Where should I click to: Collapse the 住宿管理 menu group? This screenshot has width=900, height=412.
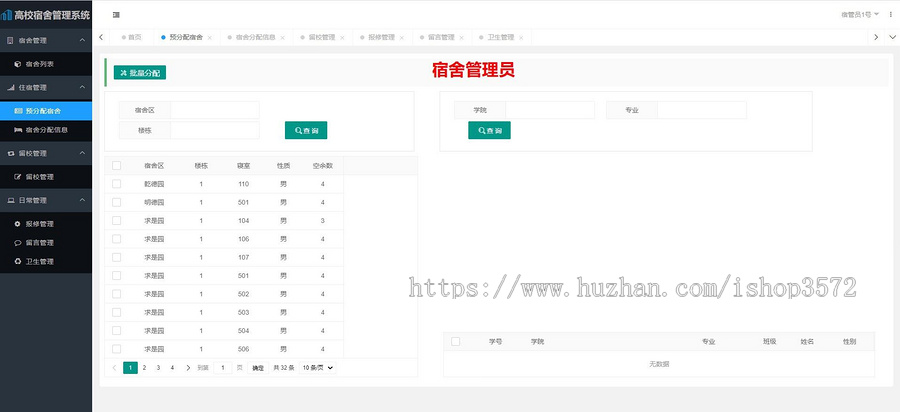(82, 87)
